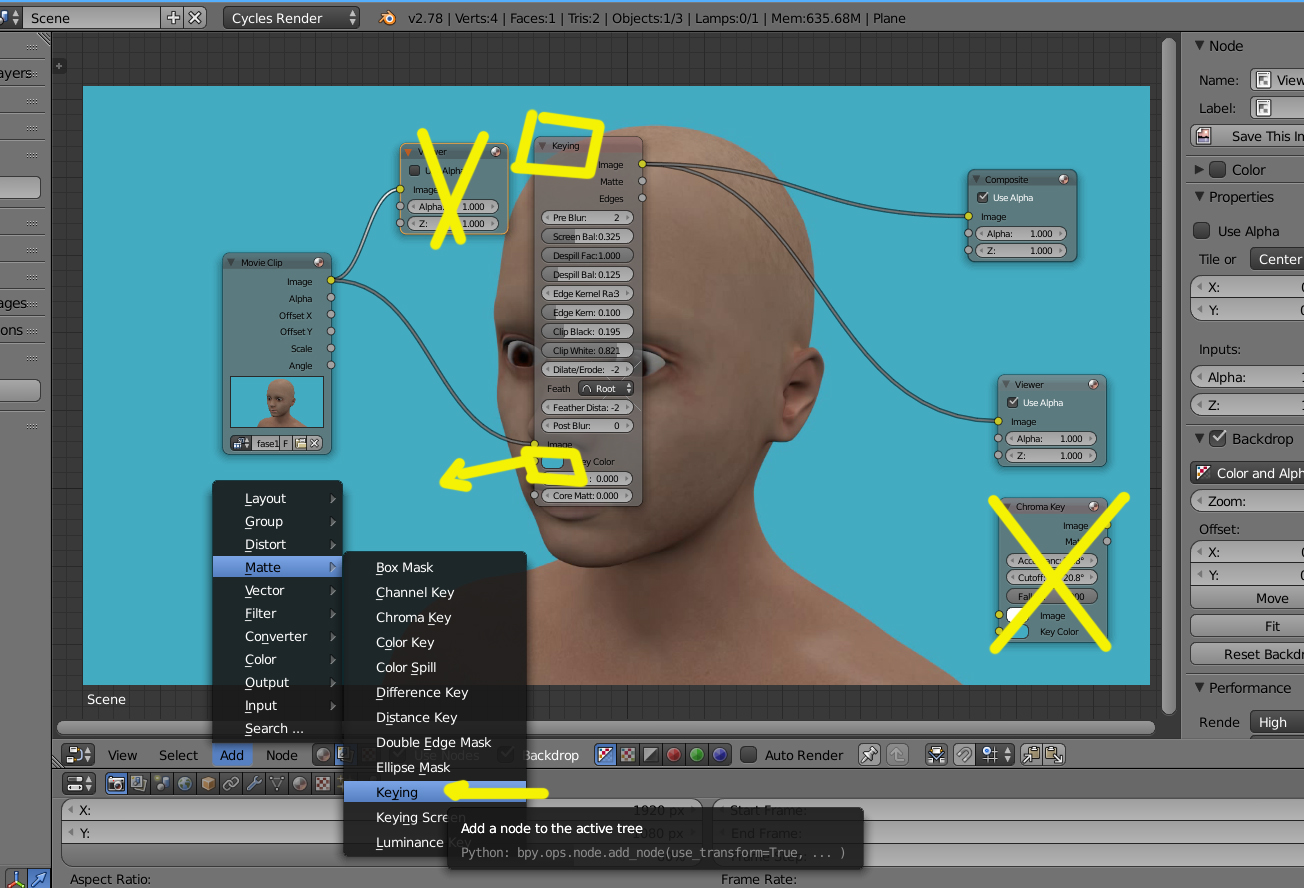Click the red channel display icon
The height and width of the screenshot is (888, 1304).
click(x=674, y=755)
